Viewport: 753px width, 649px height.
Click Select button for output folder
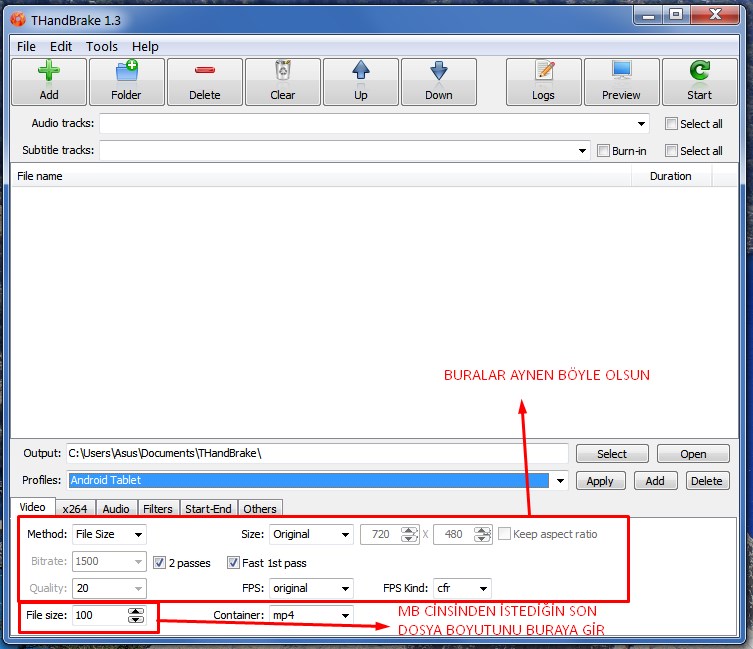click(612, 454)
